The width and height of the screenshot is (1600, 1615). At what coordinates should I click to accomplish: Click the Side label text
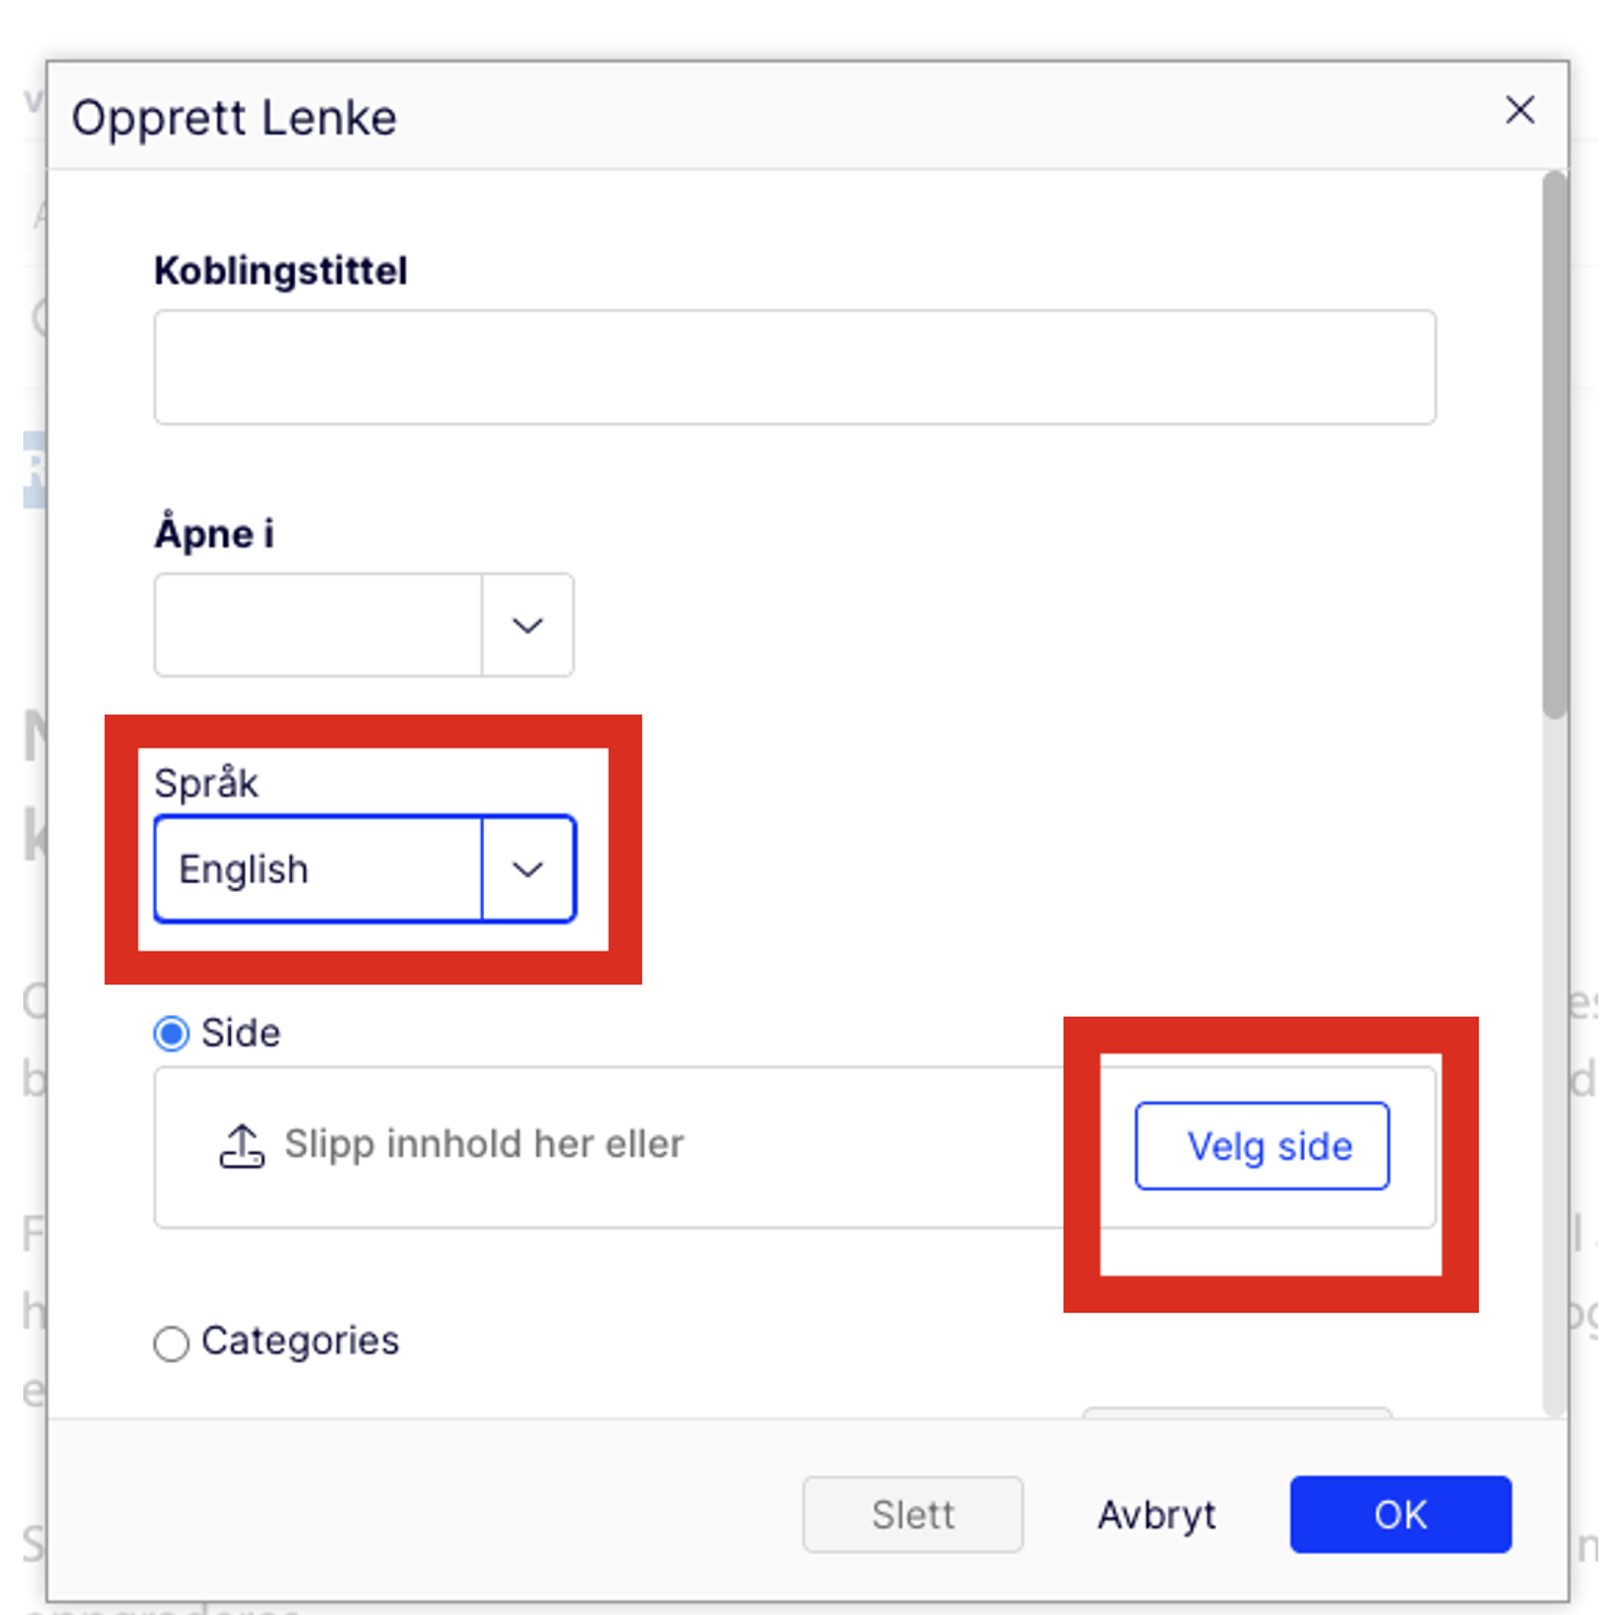(x=241, y=1033)
